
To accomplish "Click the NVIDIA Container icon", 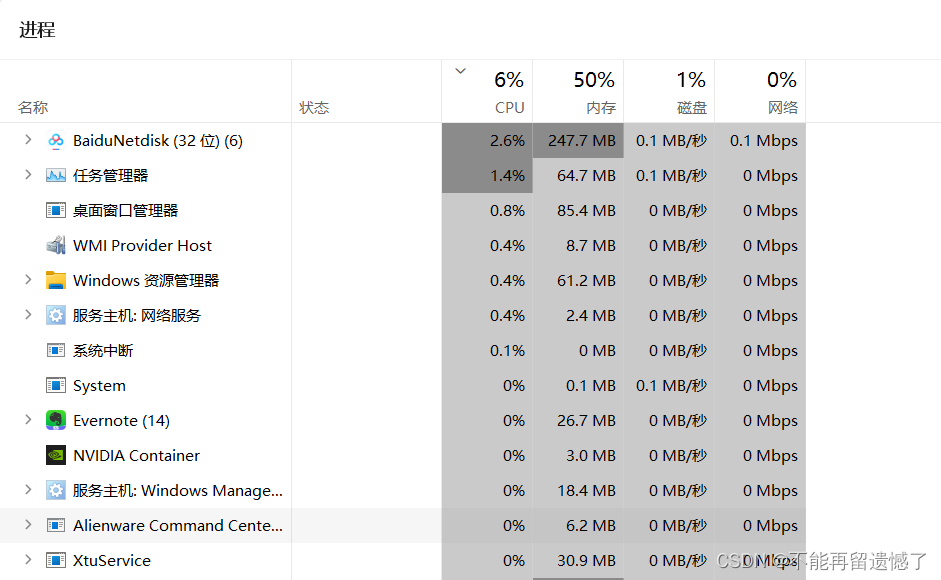I will tap(56, 455).
